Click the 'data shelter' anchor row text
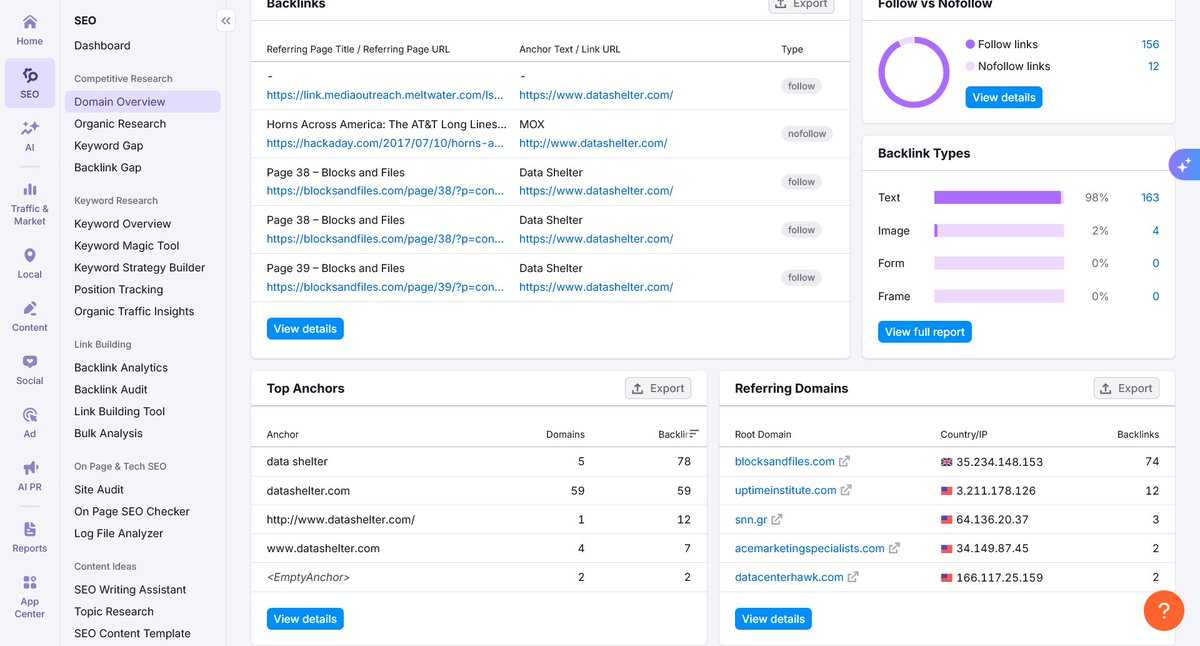 tap(297, 462)
